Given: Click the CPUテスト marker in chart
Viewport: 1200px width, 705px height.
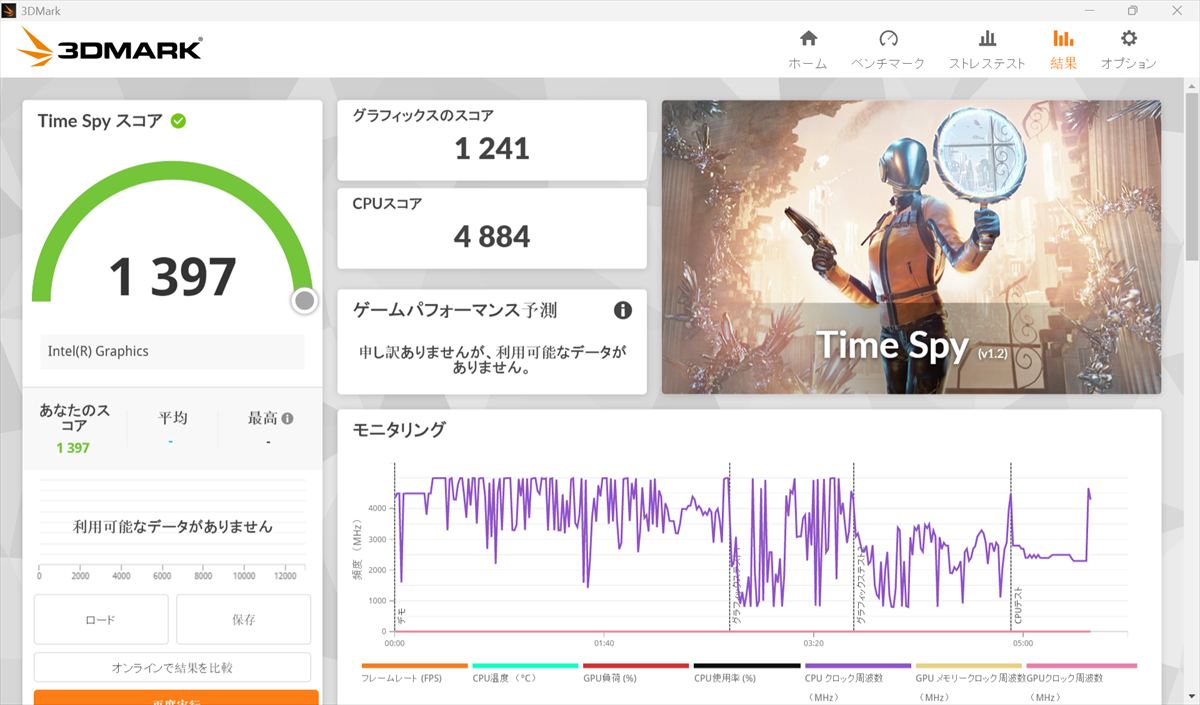Looking at the screenshot, I should [1017, 605].
